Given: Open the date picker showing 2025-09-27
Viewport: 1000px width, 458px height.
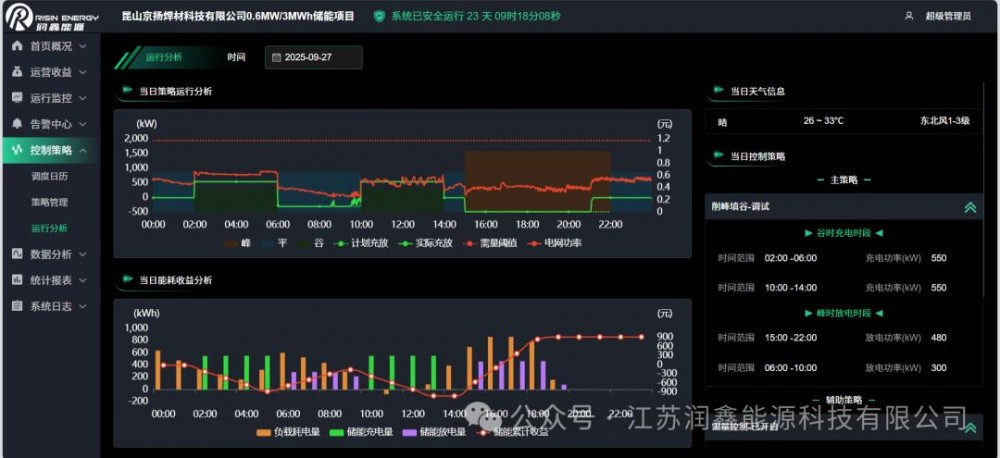Looking at the screenshot, I should (x=313, y=58).
